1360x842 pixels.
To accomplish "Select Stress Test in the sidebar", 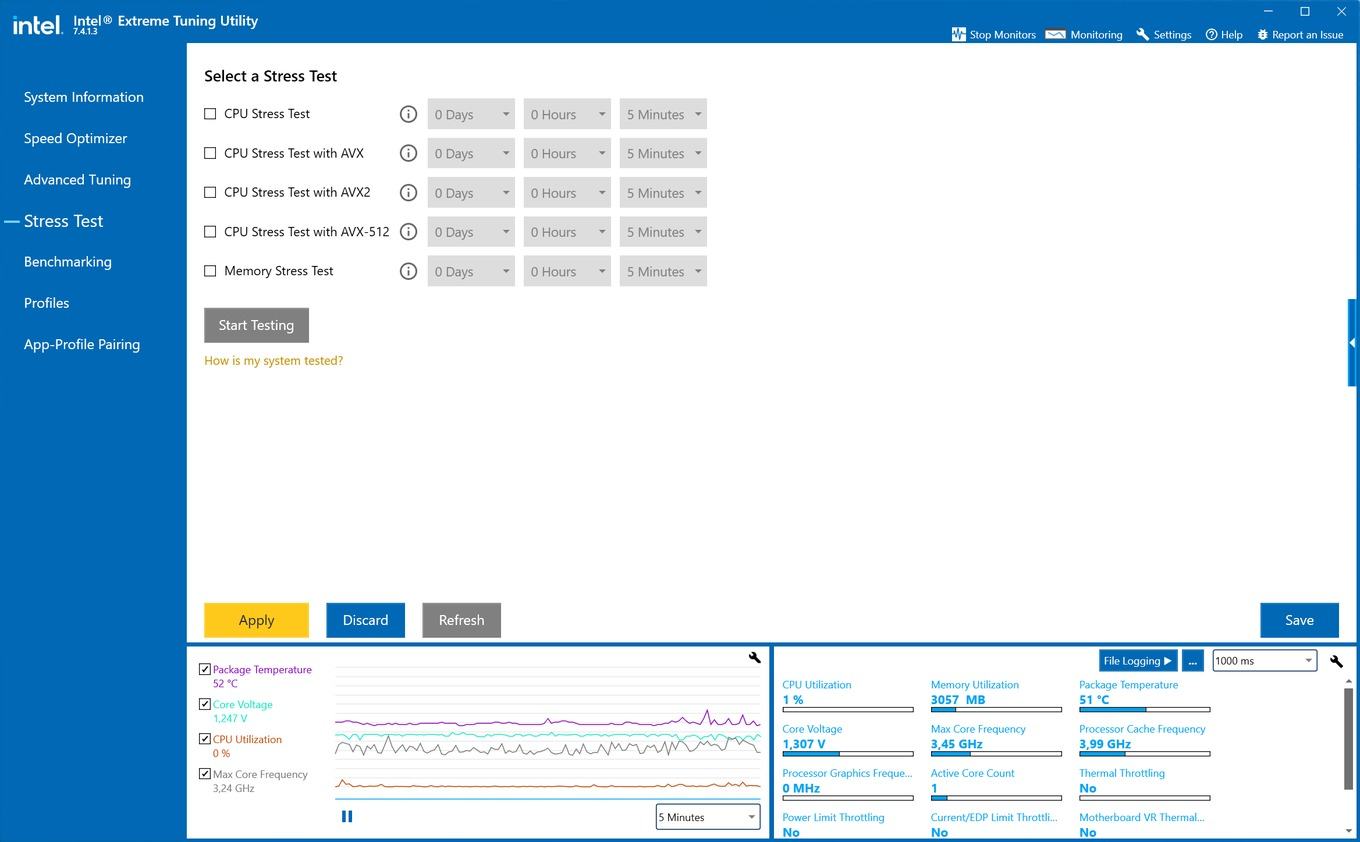I will point(63,221).
